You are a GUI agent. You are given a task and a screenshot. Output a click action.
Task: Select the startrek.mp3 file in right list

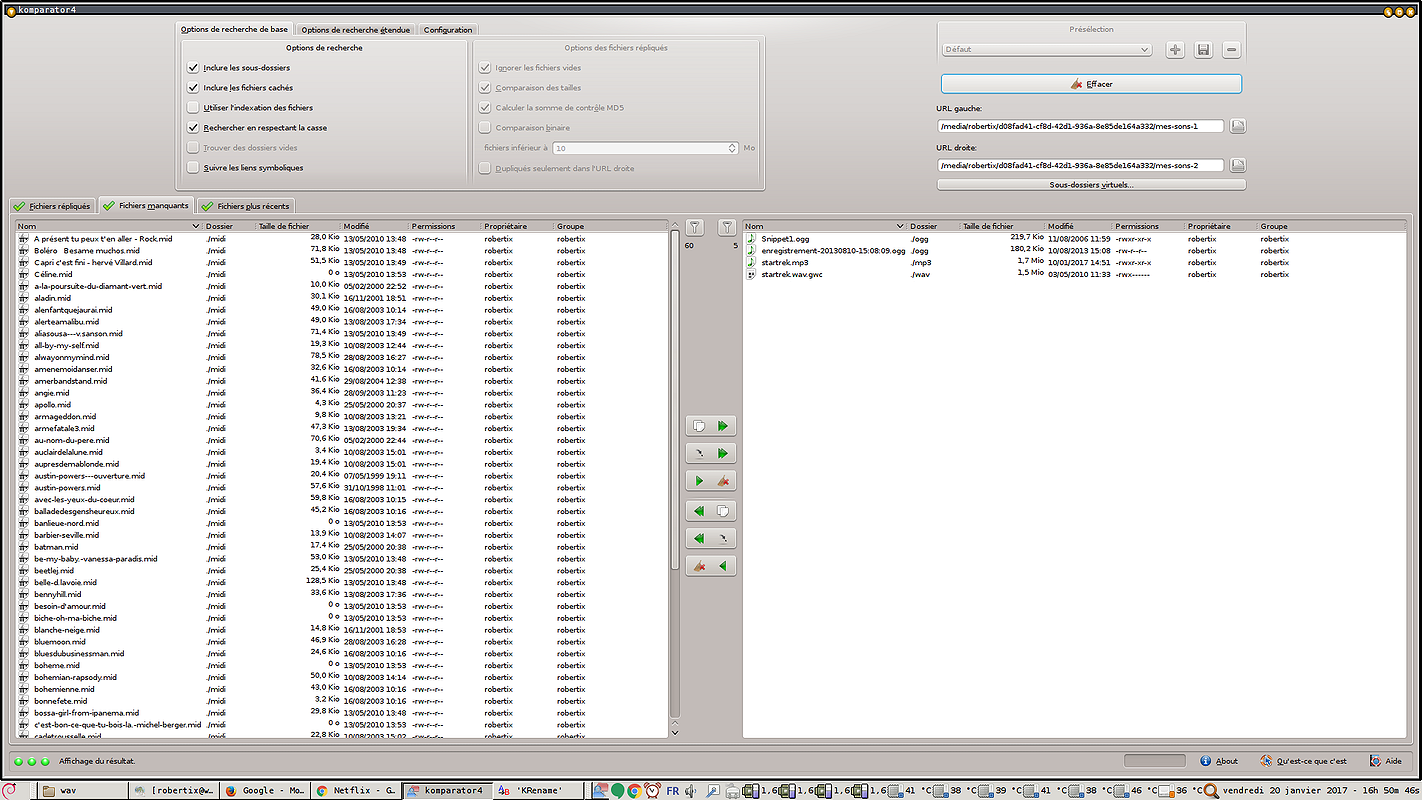1073,262
